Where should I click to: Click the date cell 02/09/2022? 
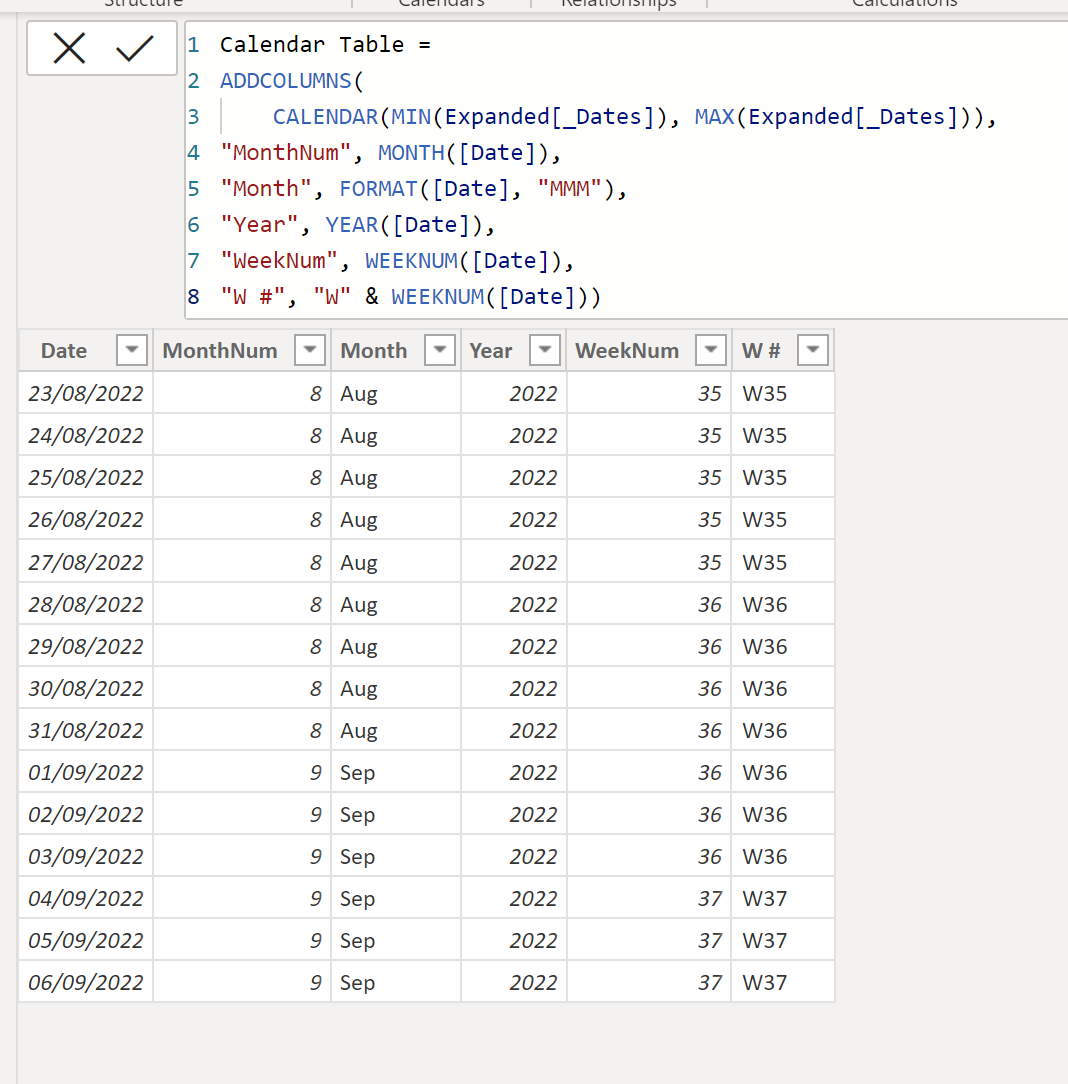[86, 814]
